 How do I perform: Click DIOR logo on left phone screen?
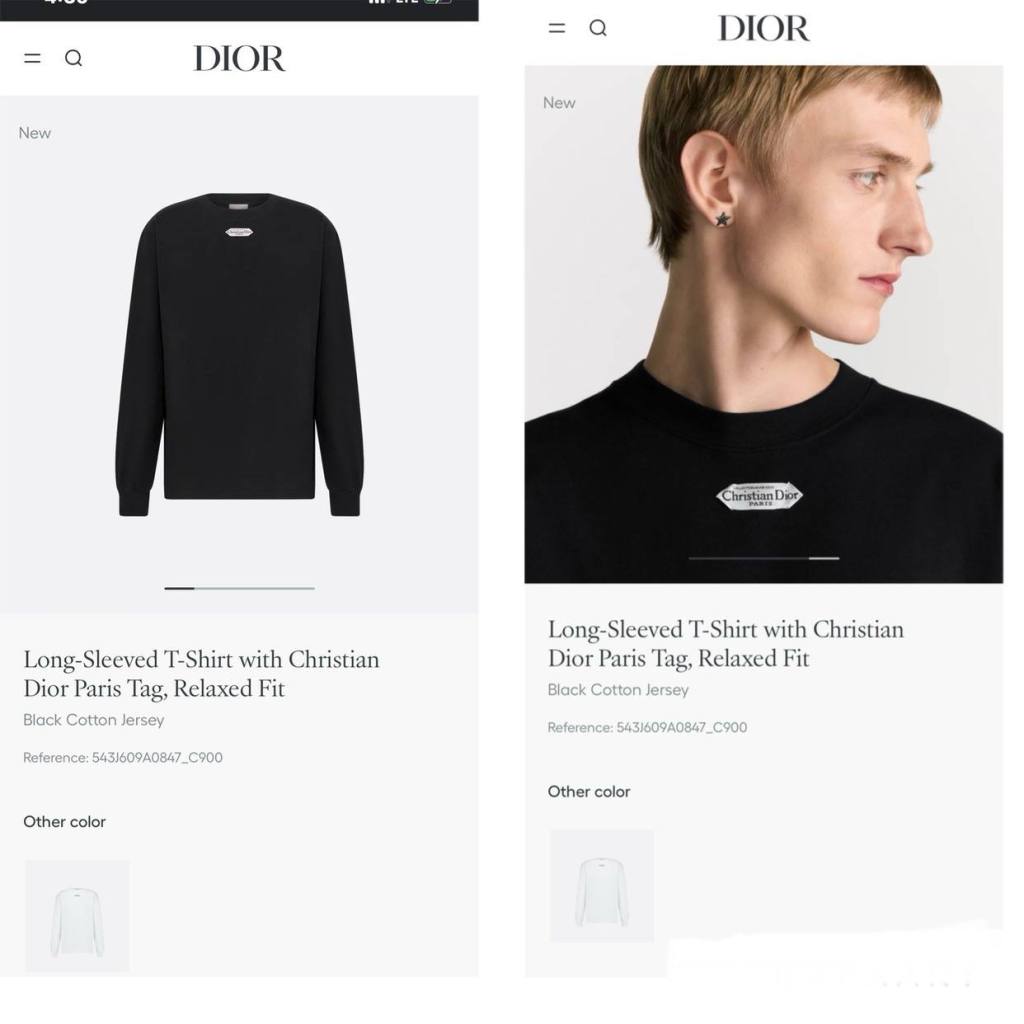239,59
